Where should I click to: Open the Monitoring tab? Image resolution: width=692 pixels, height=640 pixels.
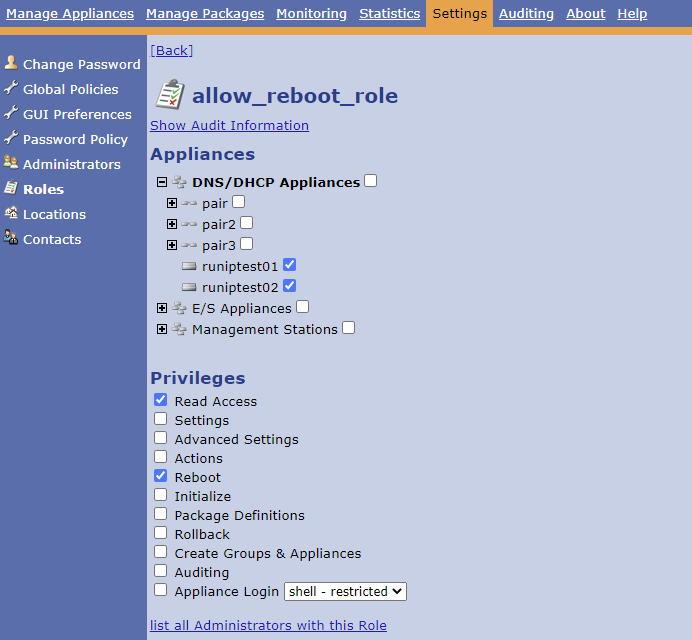(311, 13)
